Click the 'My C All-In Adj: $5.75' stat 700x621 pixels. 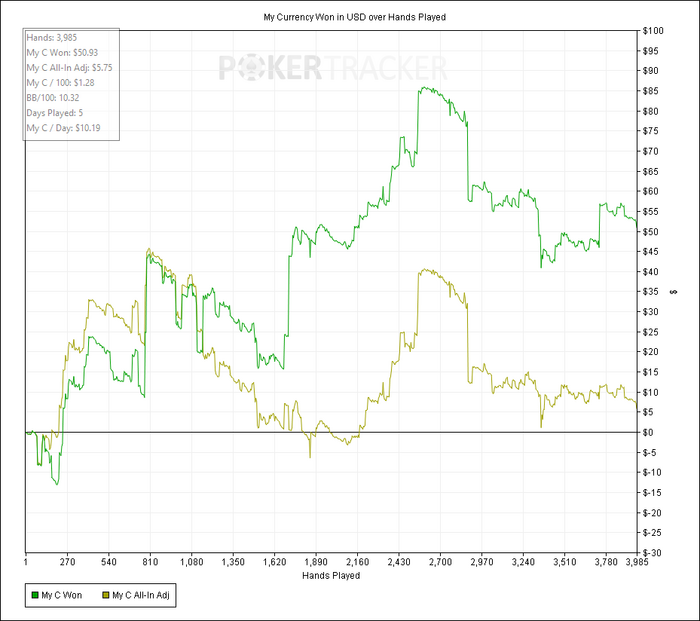(69, 68)
